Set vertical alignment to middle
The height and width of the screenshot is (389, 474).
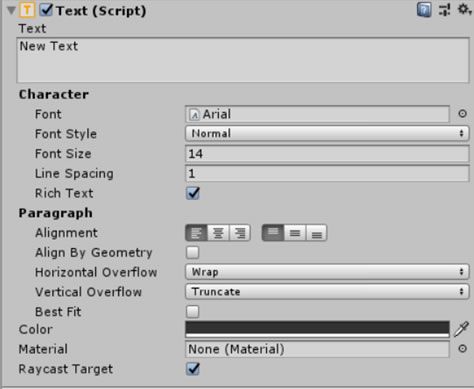(295, 233)
